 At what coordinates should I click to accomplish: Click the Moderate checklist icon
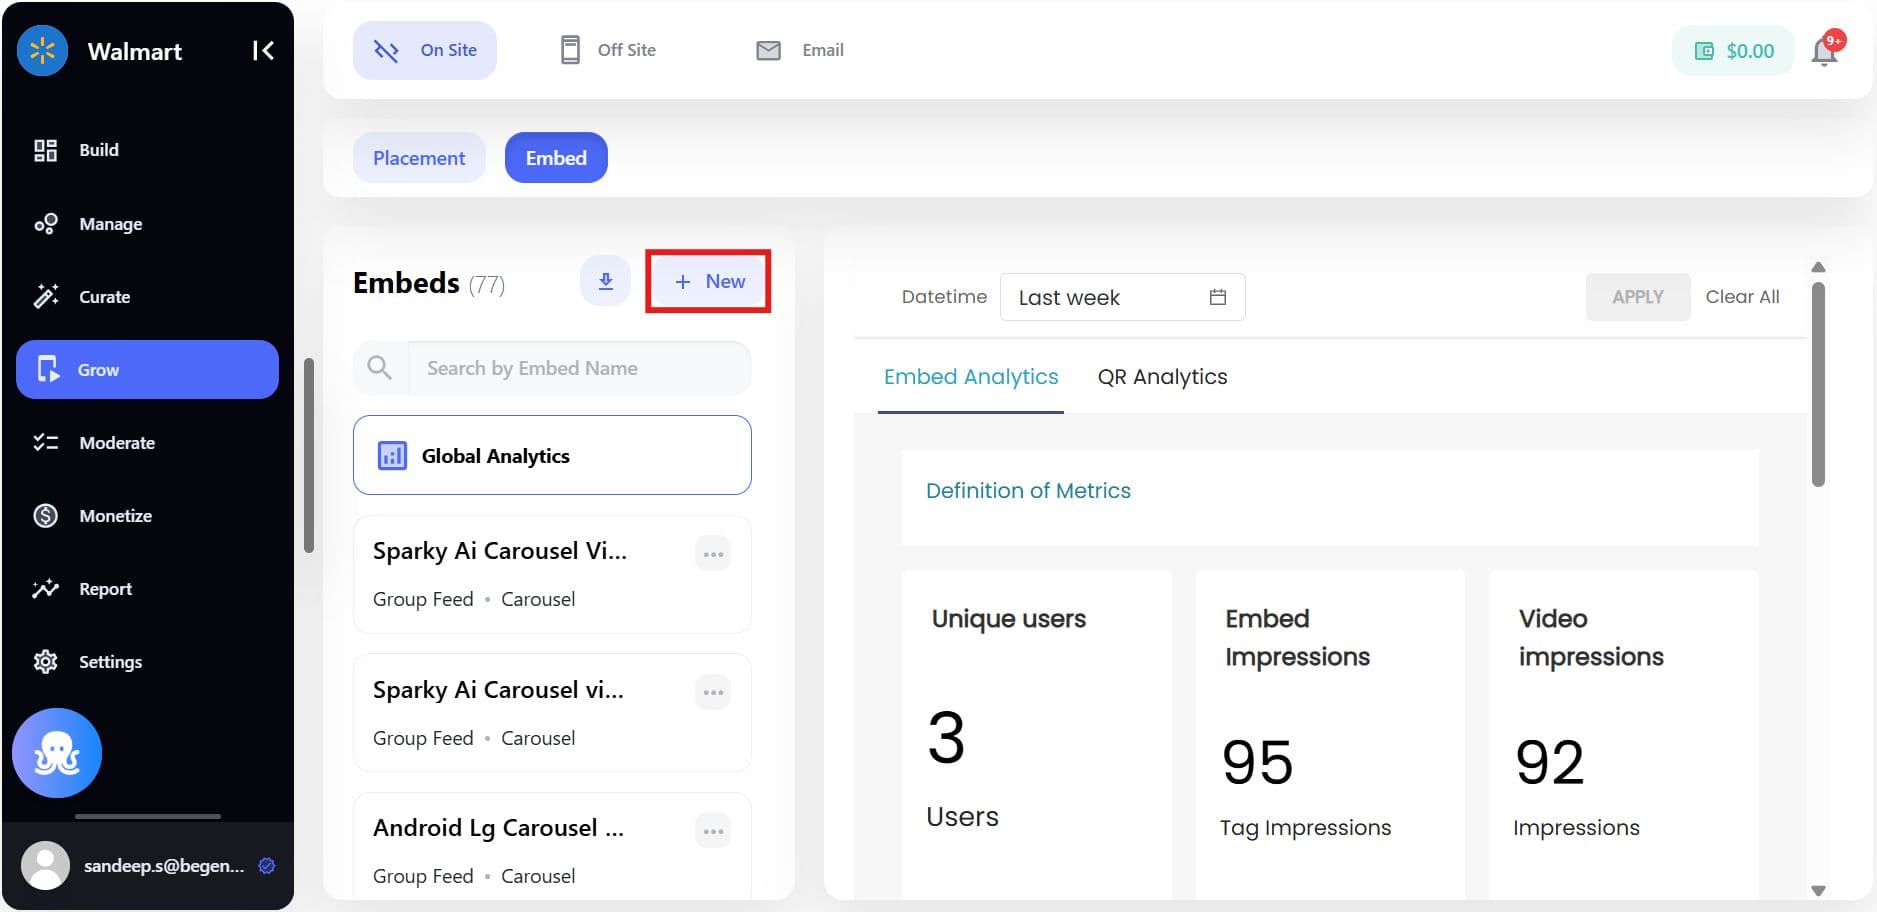click(45, 443)
